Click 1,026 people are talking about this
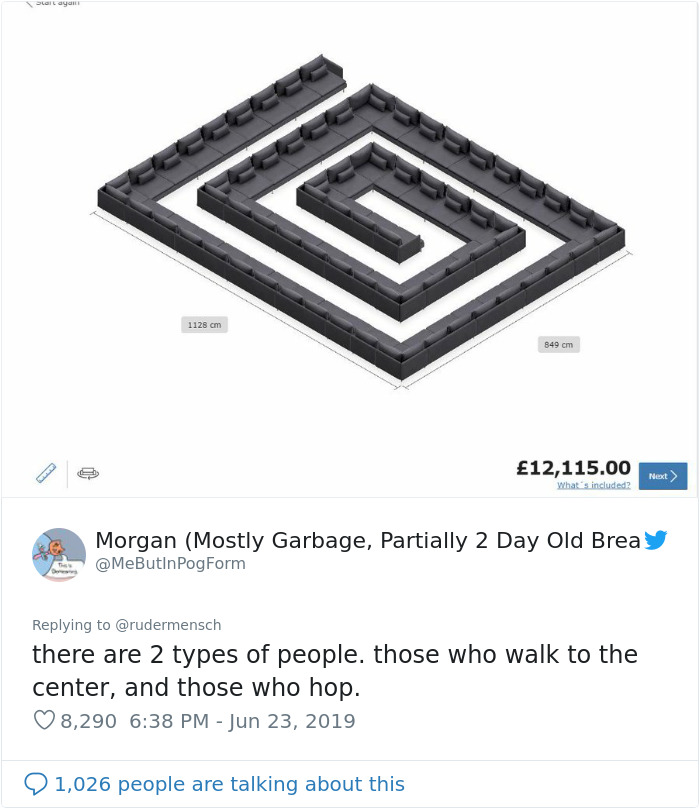 229,784
